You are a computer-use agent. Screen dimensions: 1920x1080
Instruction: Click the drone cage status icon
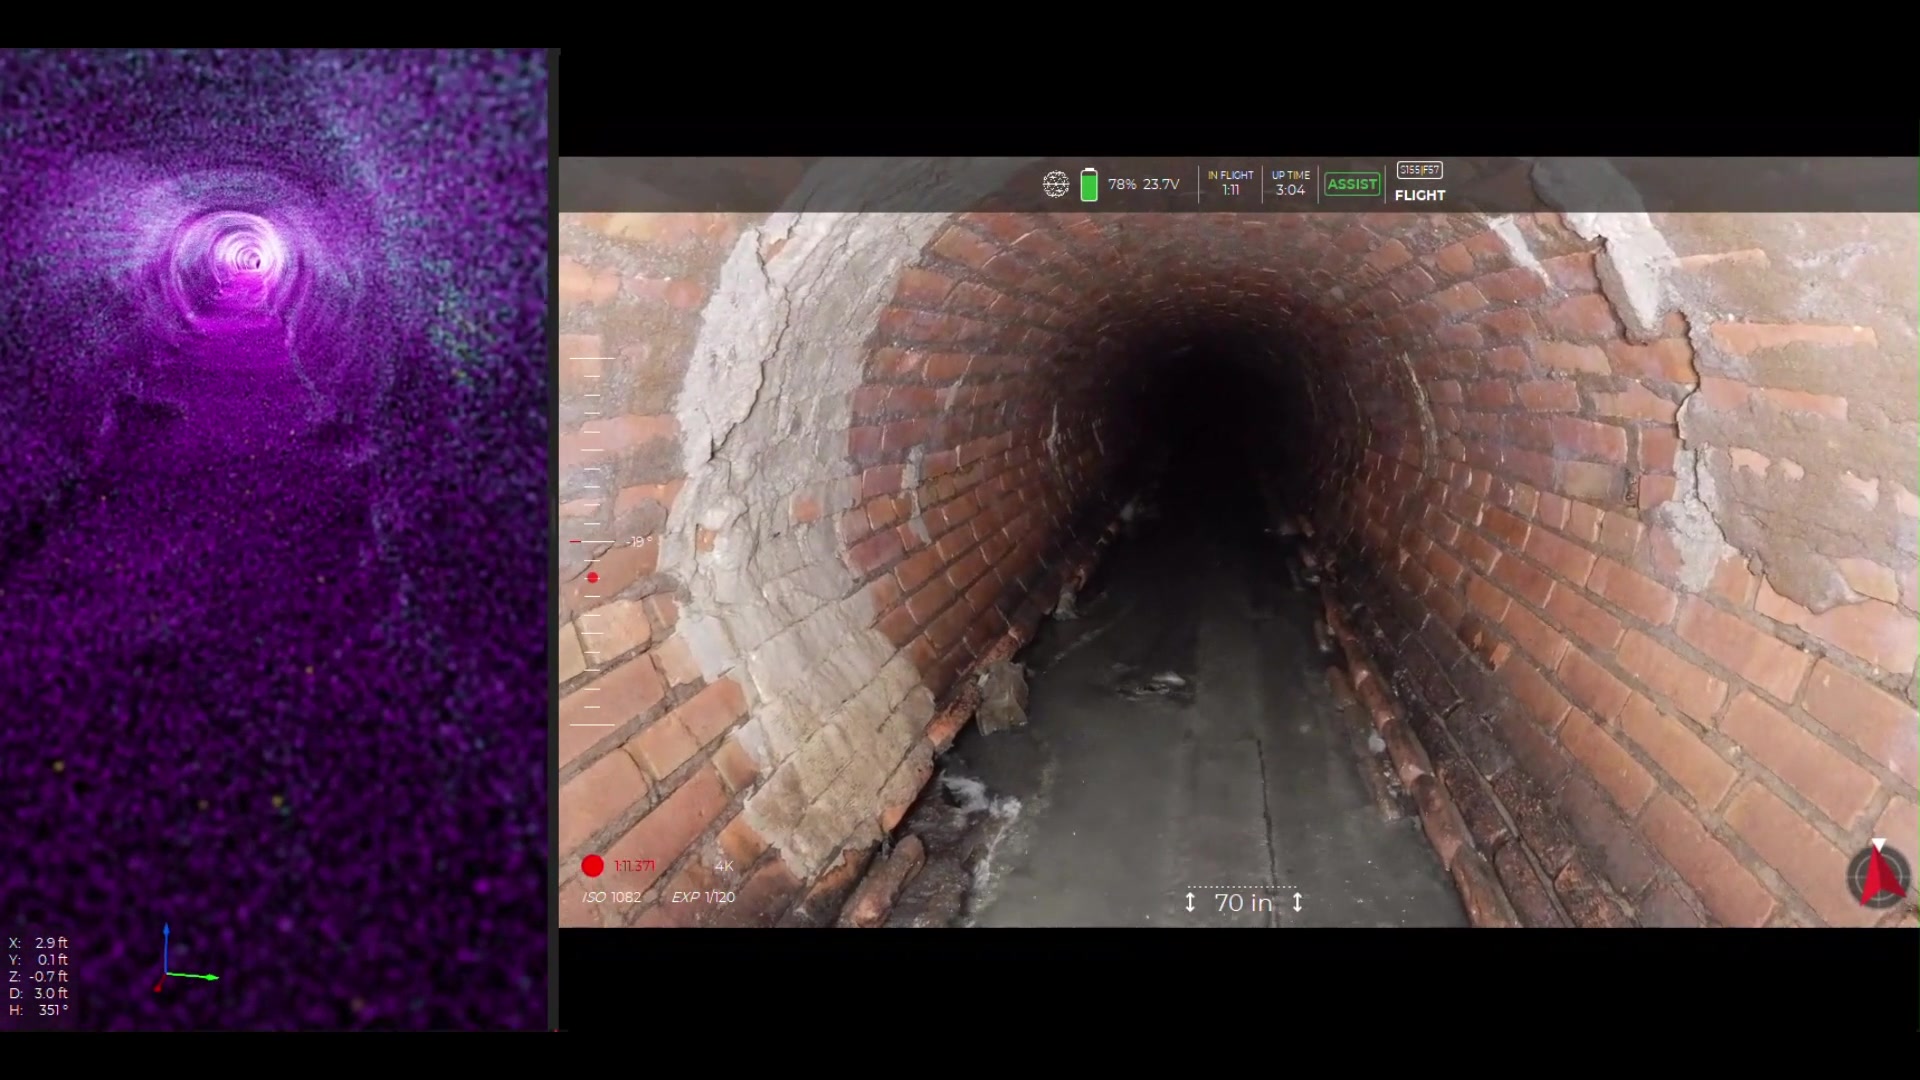tap(1056, 184)
